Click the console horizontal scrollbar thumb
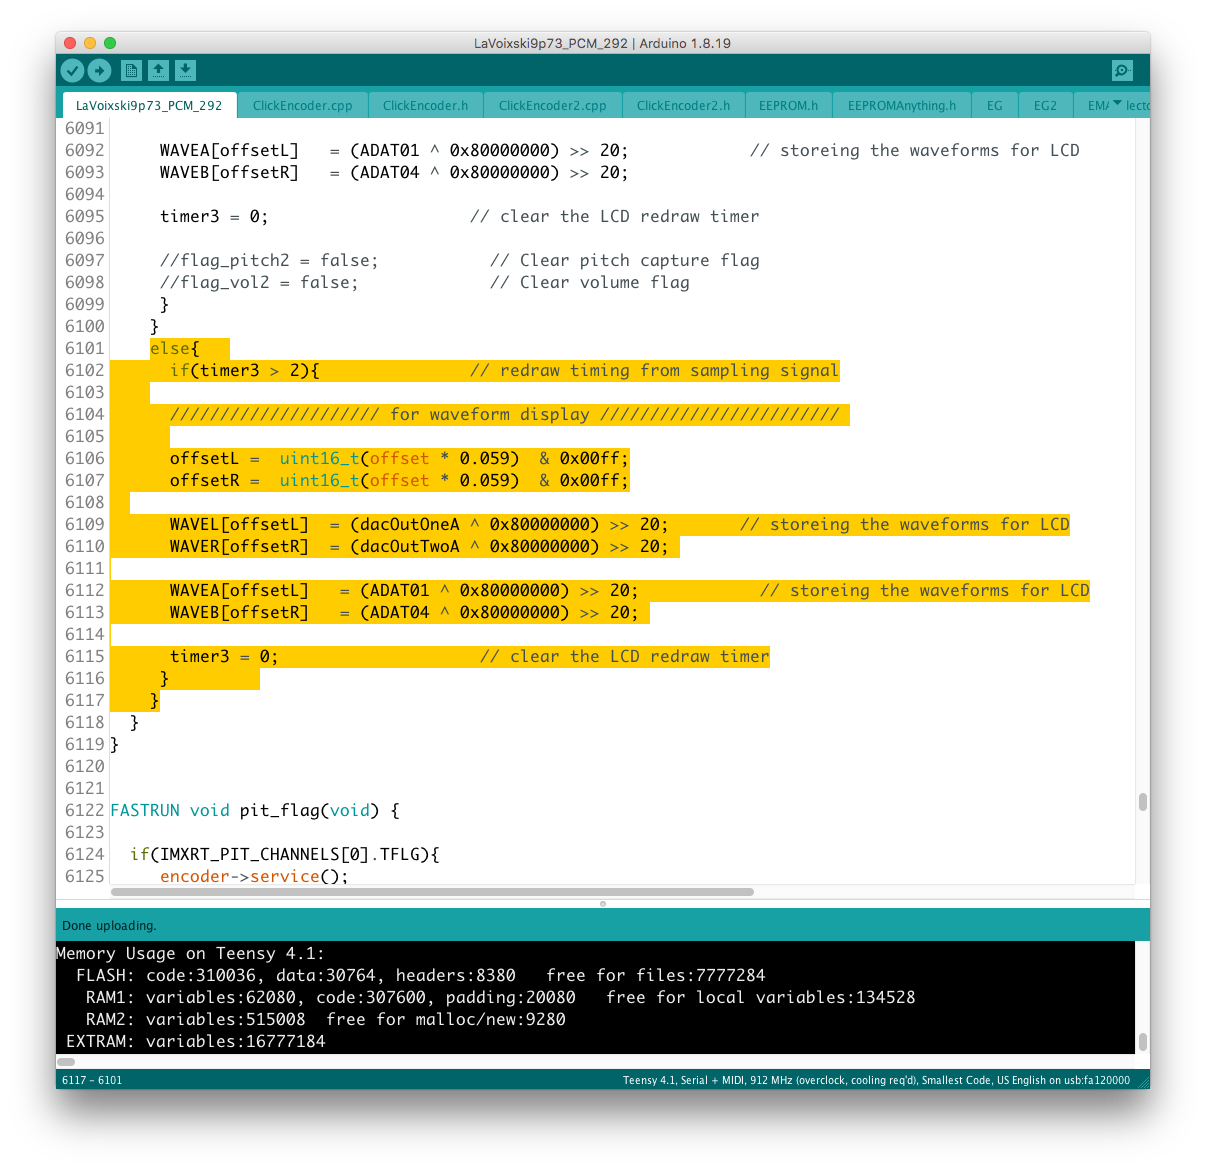 pyautogui.click(x=66, y=1061)
